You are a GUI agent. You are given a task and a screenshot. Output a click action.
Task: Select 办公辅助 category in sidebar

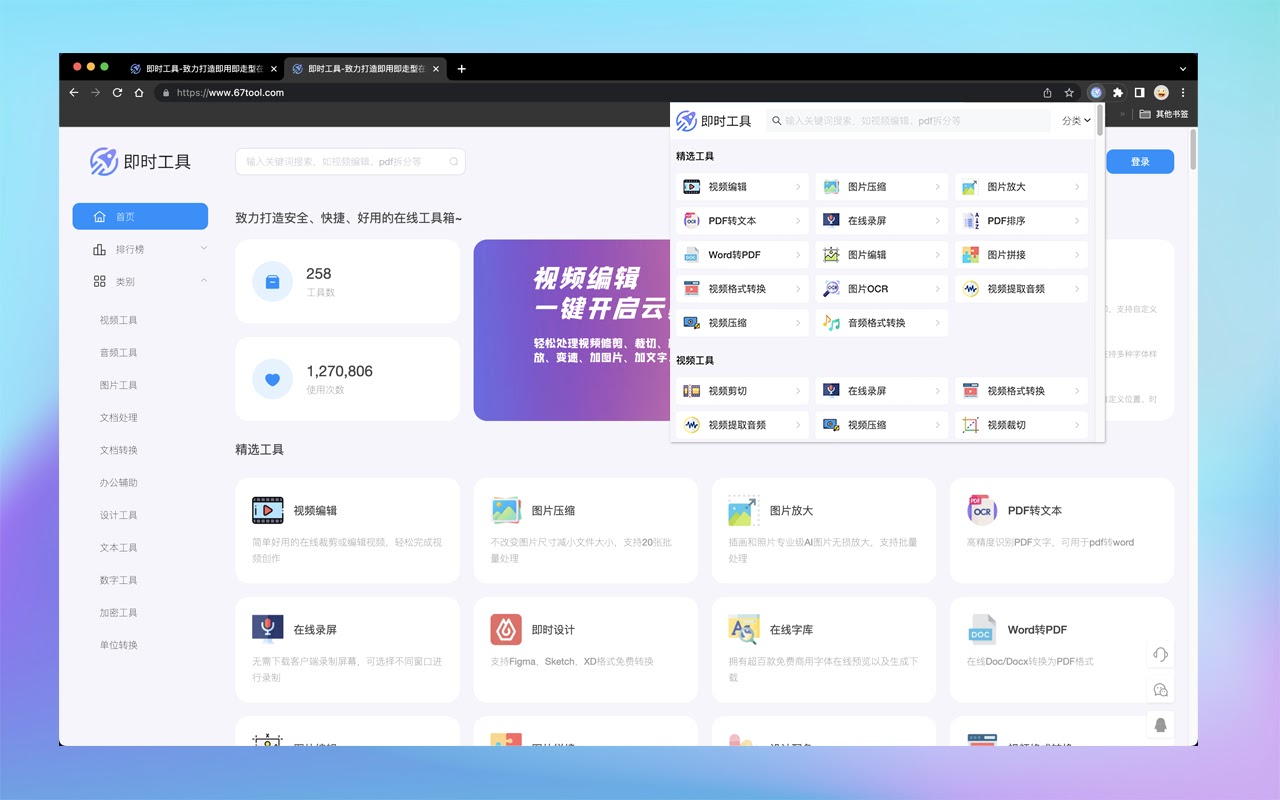[x=119, y=483]
